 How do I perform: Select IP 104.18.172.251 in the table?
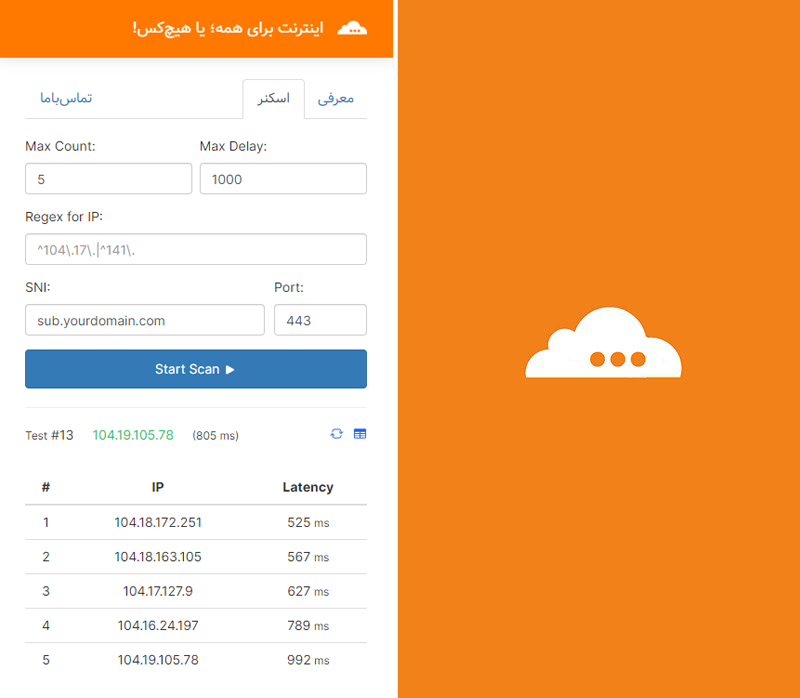[158, 522]
